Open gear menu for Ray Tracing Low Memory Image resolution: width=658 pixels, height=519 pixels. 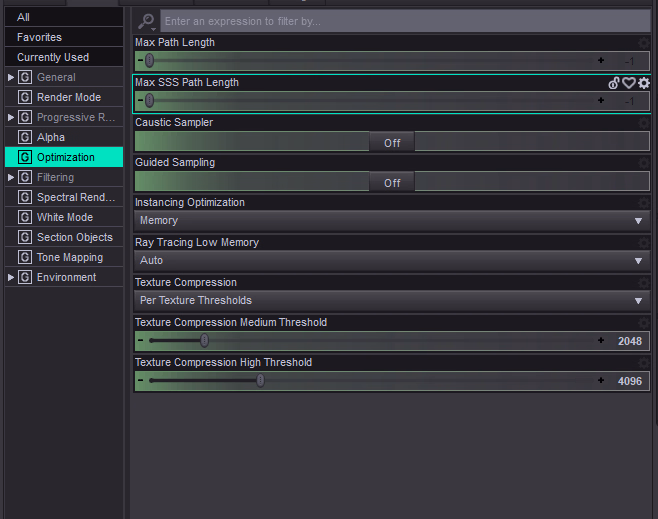pyautogui.click(x=643, y=243)
